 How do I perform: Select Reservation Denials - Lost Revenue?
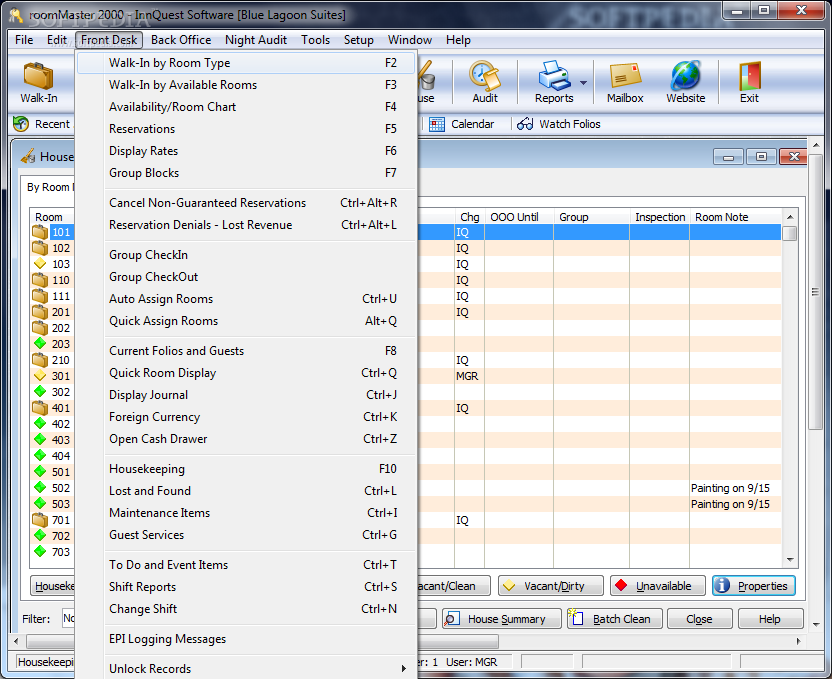tap(246, 225)
